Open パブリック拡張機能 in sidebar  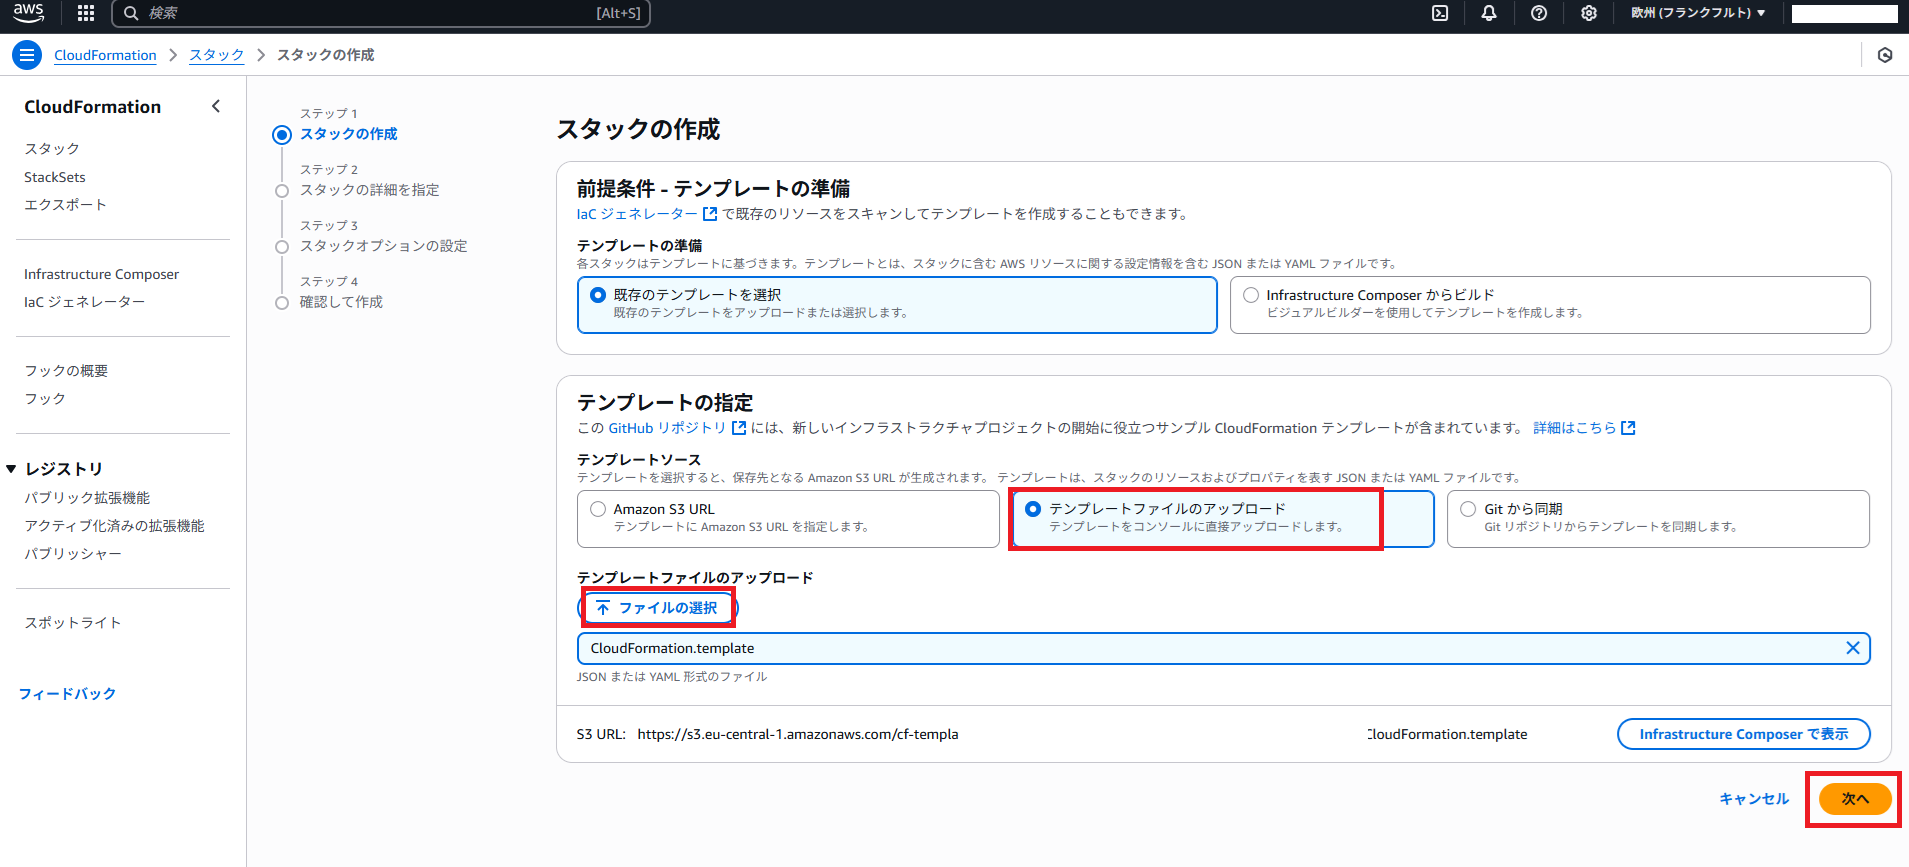(x=87, y=498)
